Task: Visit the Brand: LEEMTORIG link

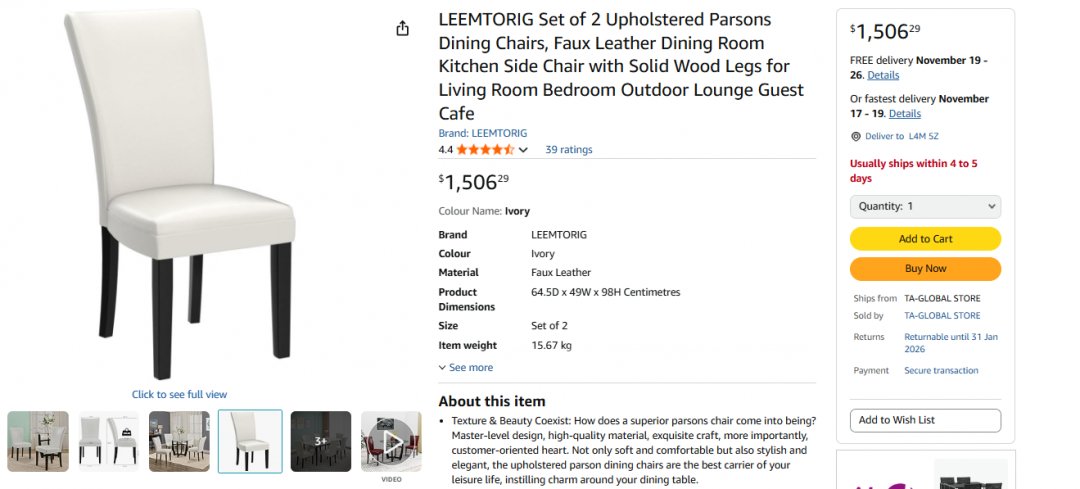Action: 482,133
